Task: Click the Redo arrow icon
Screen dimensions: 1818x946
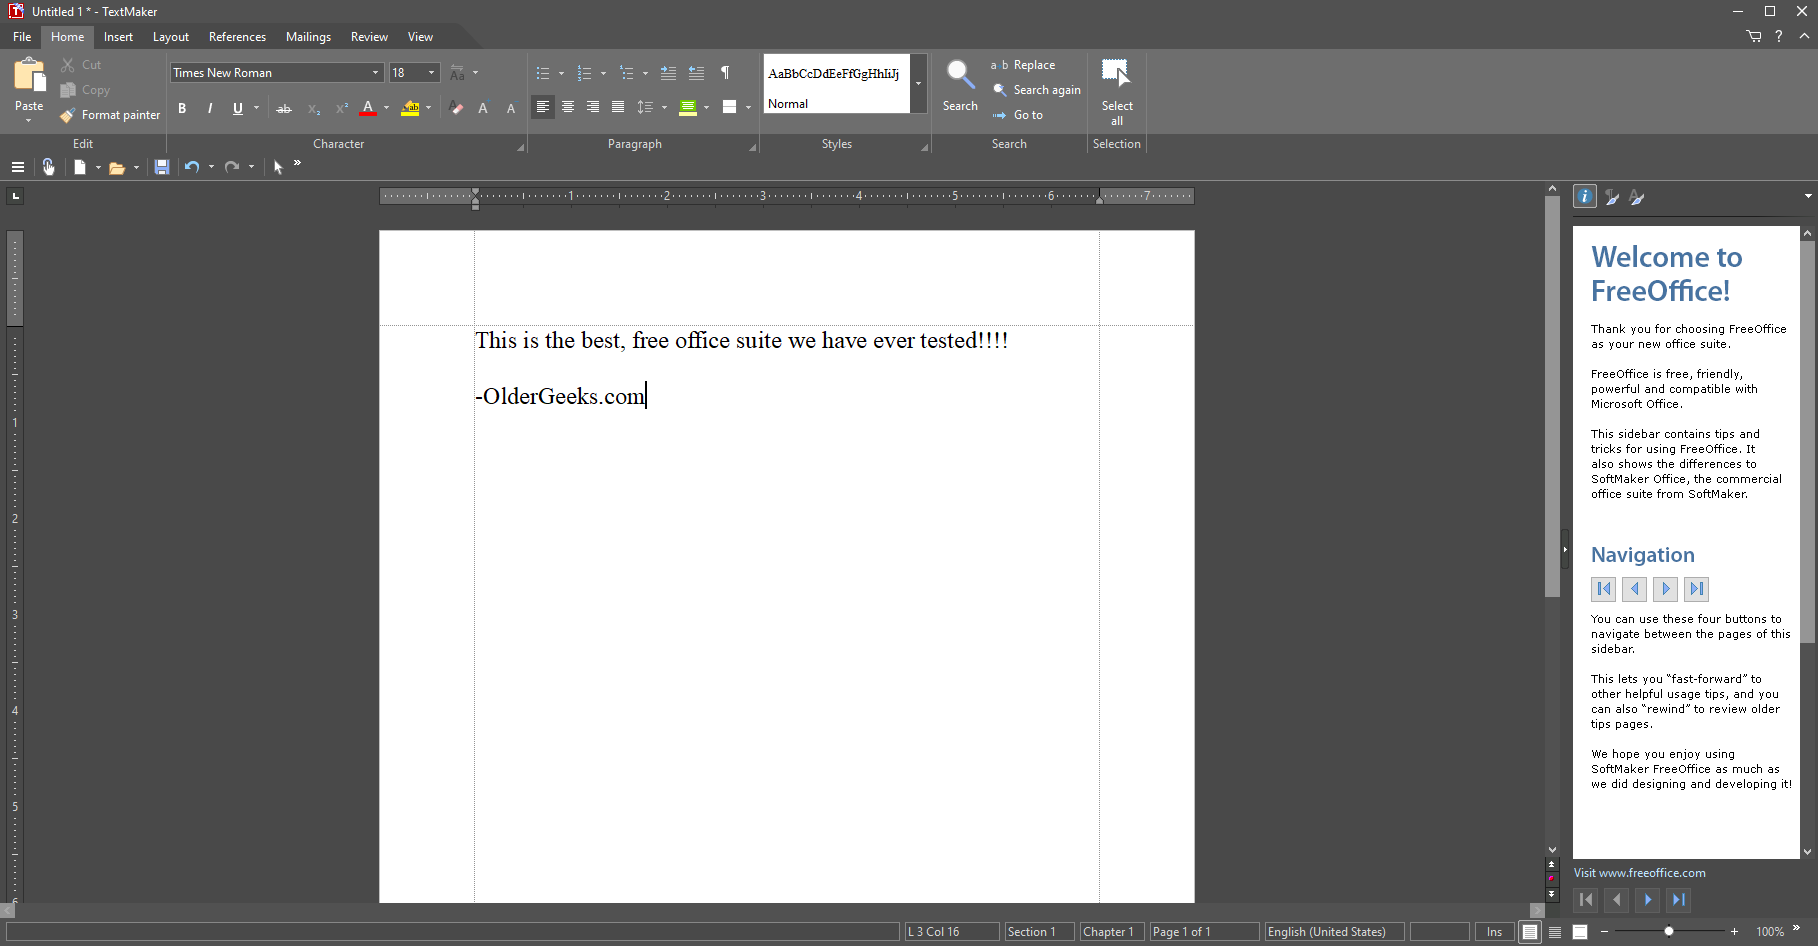Action: coord(232,167)
